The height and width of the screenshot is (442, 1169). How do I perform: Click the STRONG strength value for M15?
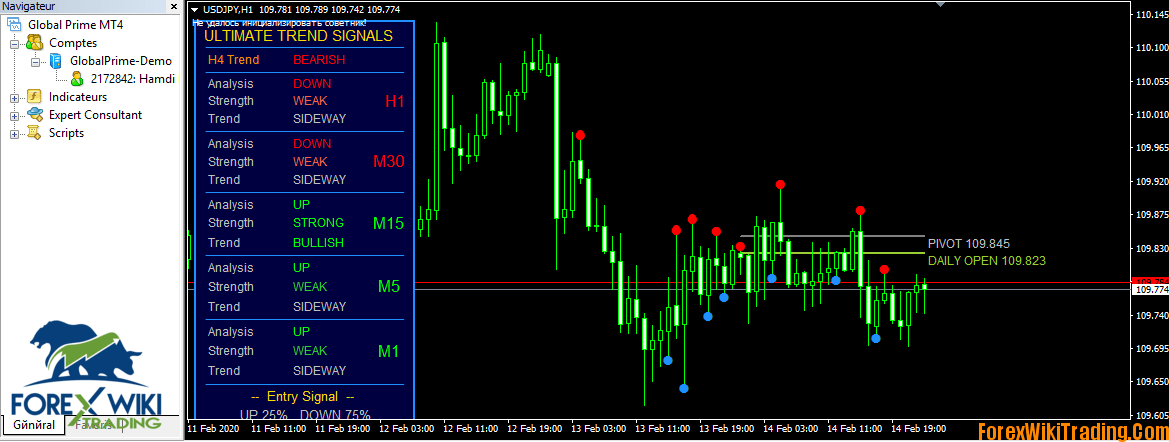tap(318, 223)
